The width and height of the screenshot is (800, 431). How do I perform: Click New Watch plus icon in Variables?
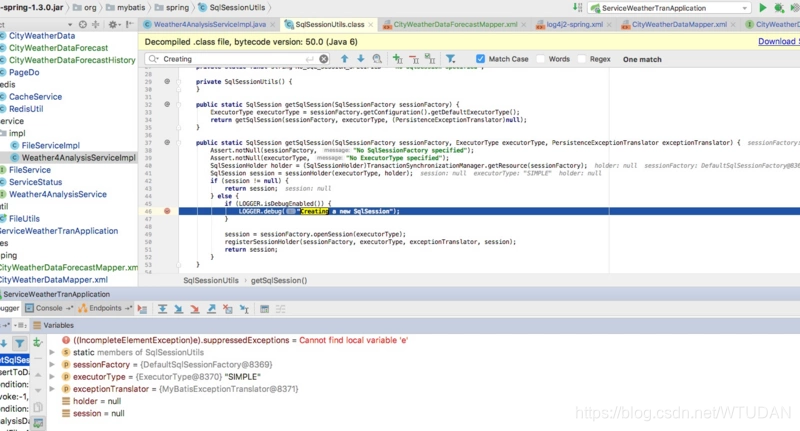[37, 343]
